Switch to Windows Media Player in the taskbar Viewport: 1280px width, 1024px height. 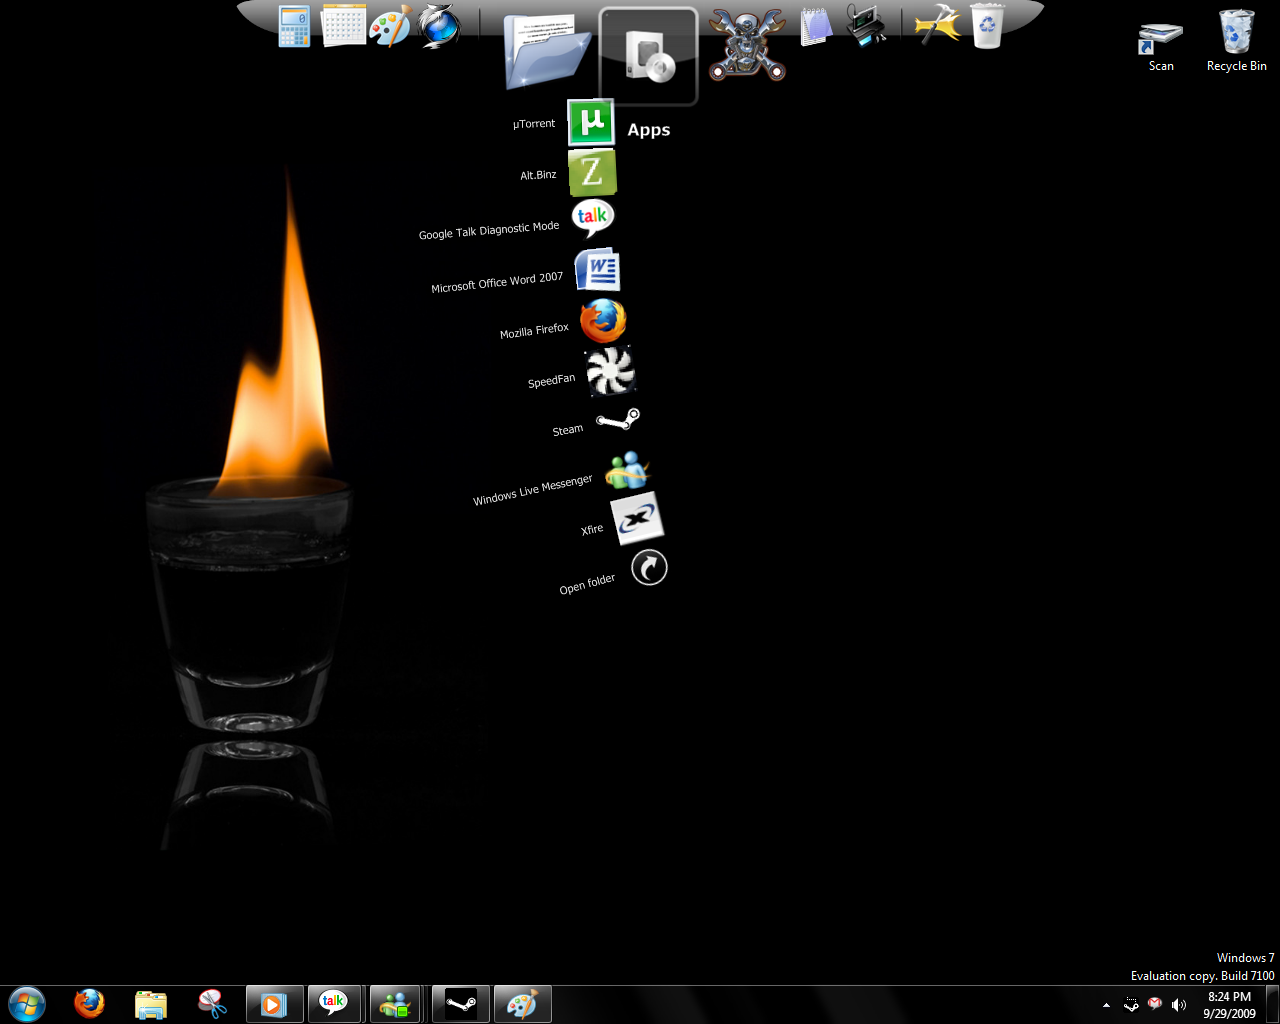pyautogui.click(x=274, y=1004)
